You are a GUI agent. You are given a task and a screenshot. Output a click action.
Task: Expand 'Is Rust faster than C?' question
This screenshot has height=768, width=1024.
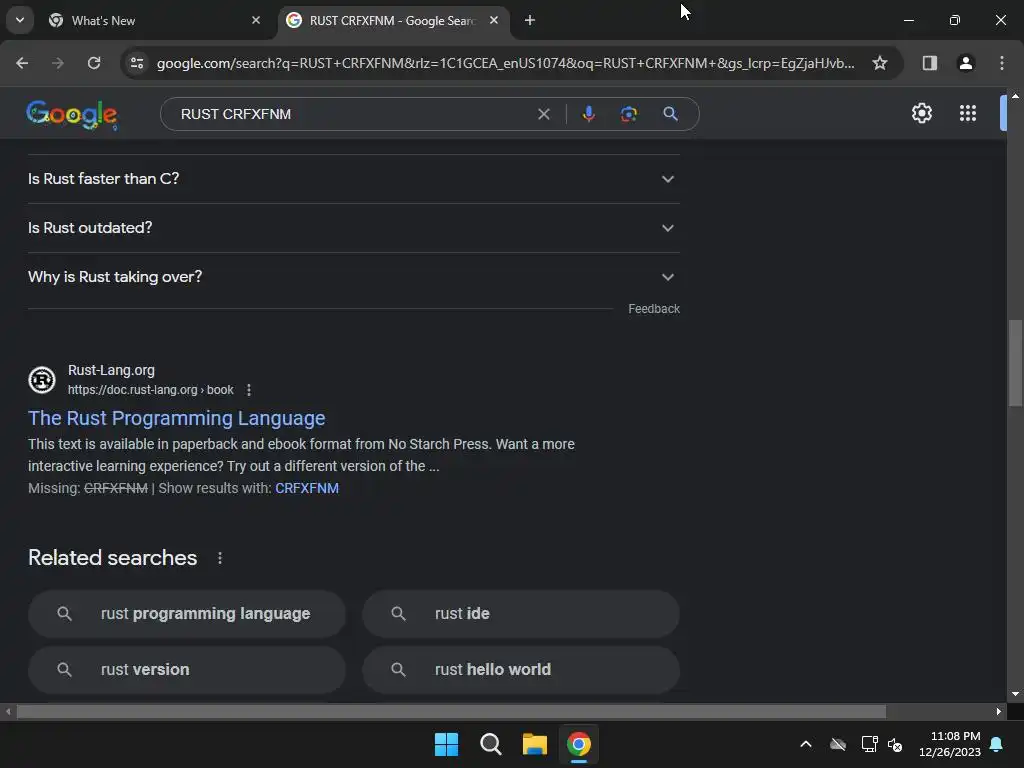pos(353,179)
